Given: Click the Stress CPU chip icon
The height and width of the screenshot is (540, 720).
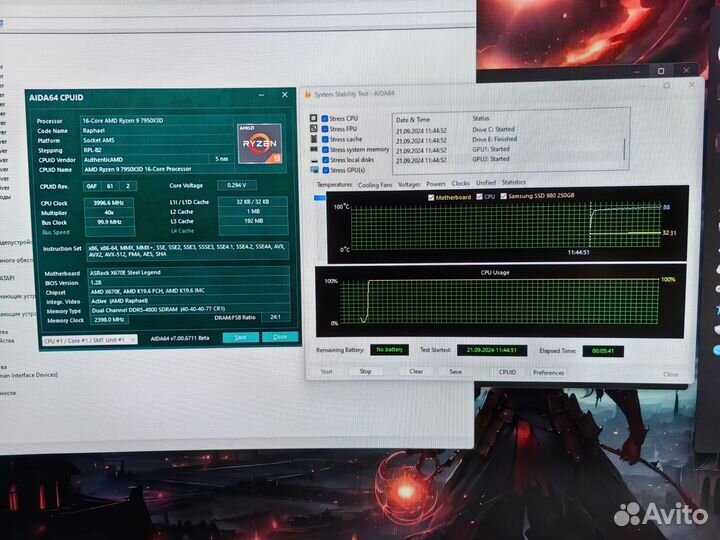Looking at the screenshot, I should 313,118.
